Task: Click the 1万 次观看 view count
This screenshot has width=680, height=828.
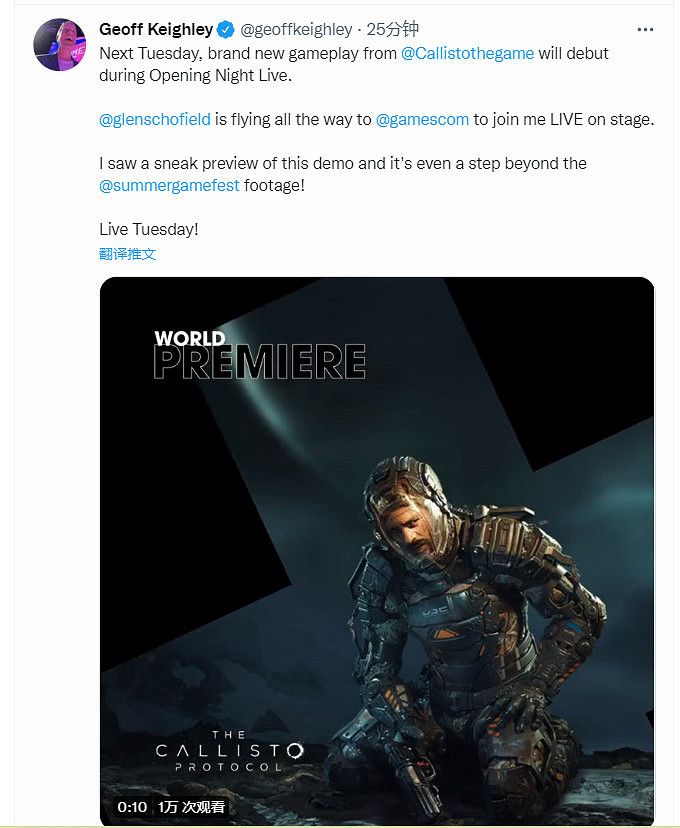Action: pos(191,806)
